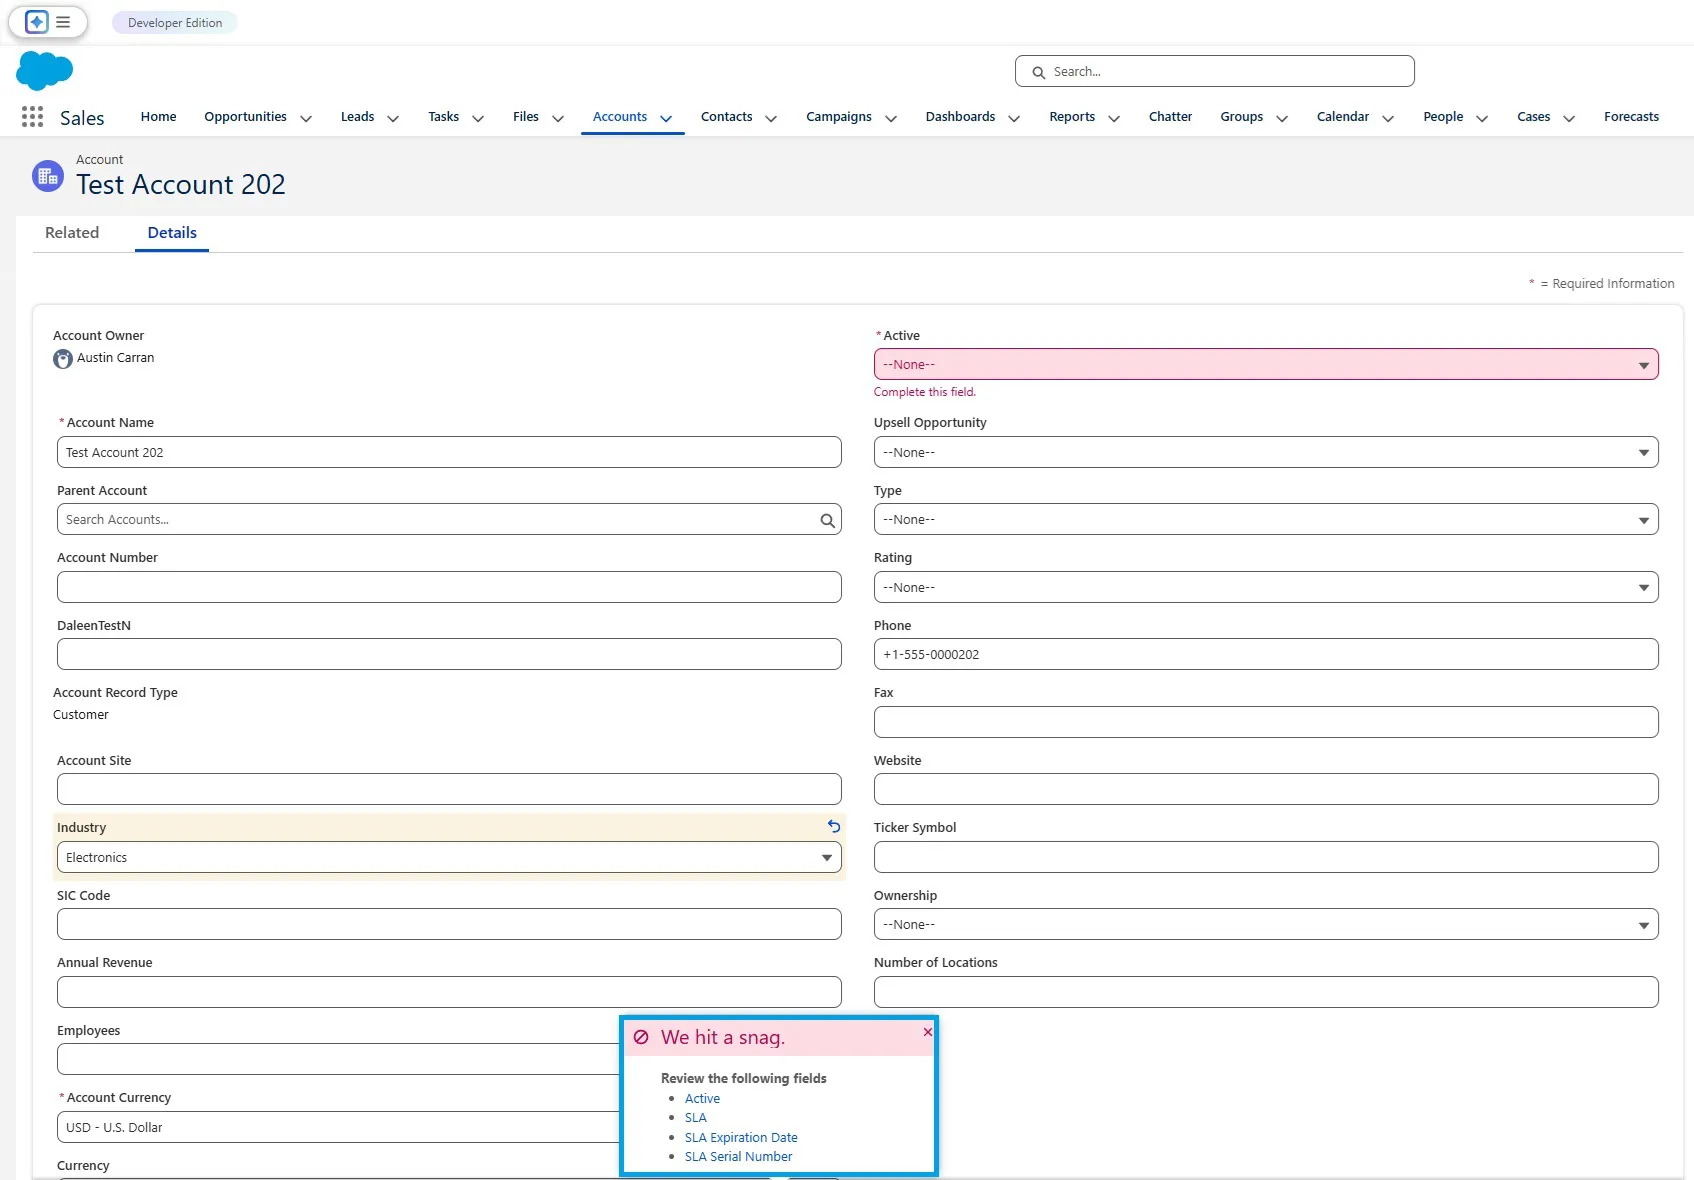
Task: Click the Fax input field
Action: tap(1266, 722)
